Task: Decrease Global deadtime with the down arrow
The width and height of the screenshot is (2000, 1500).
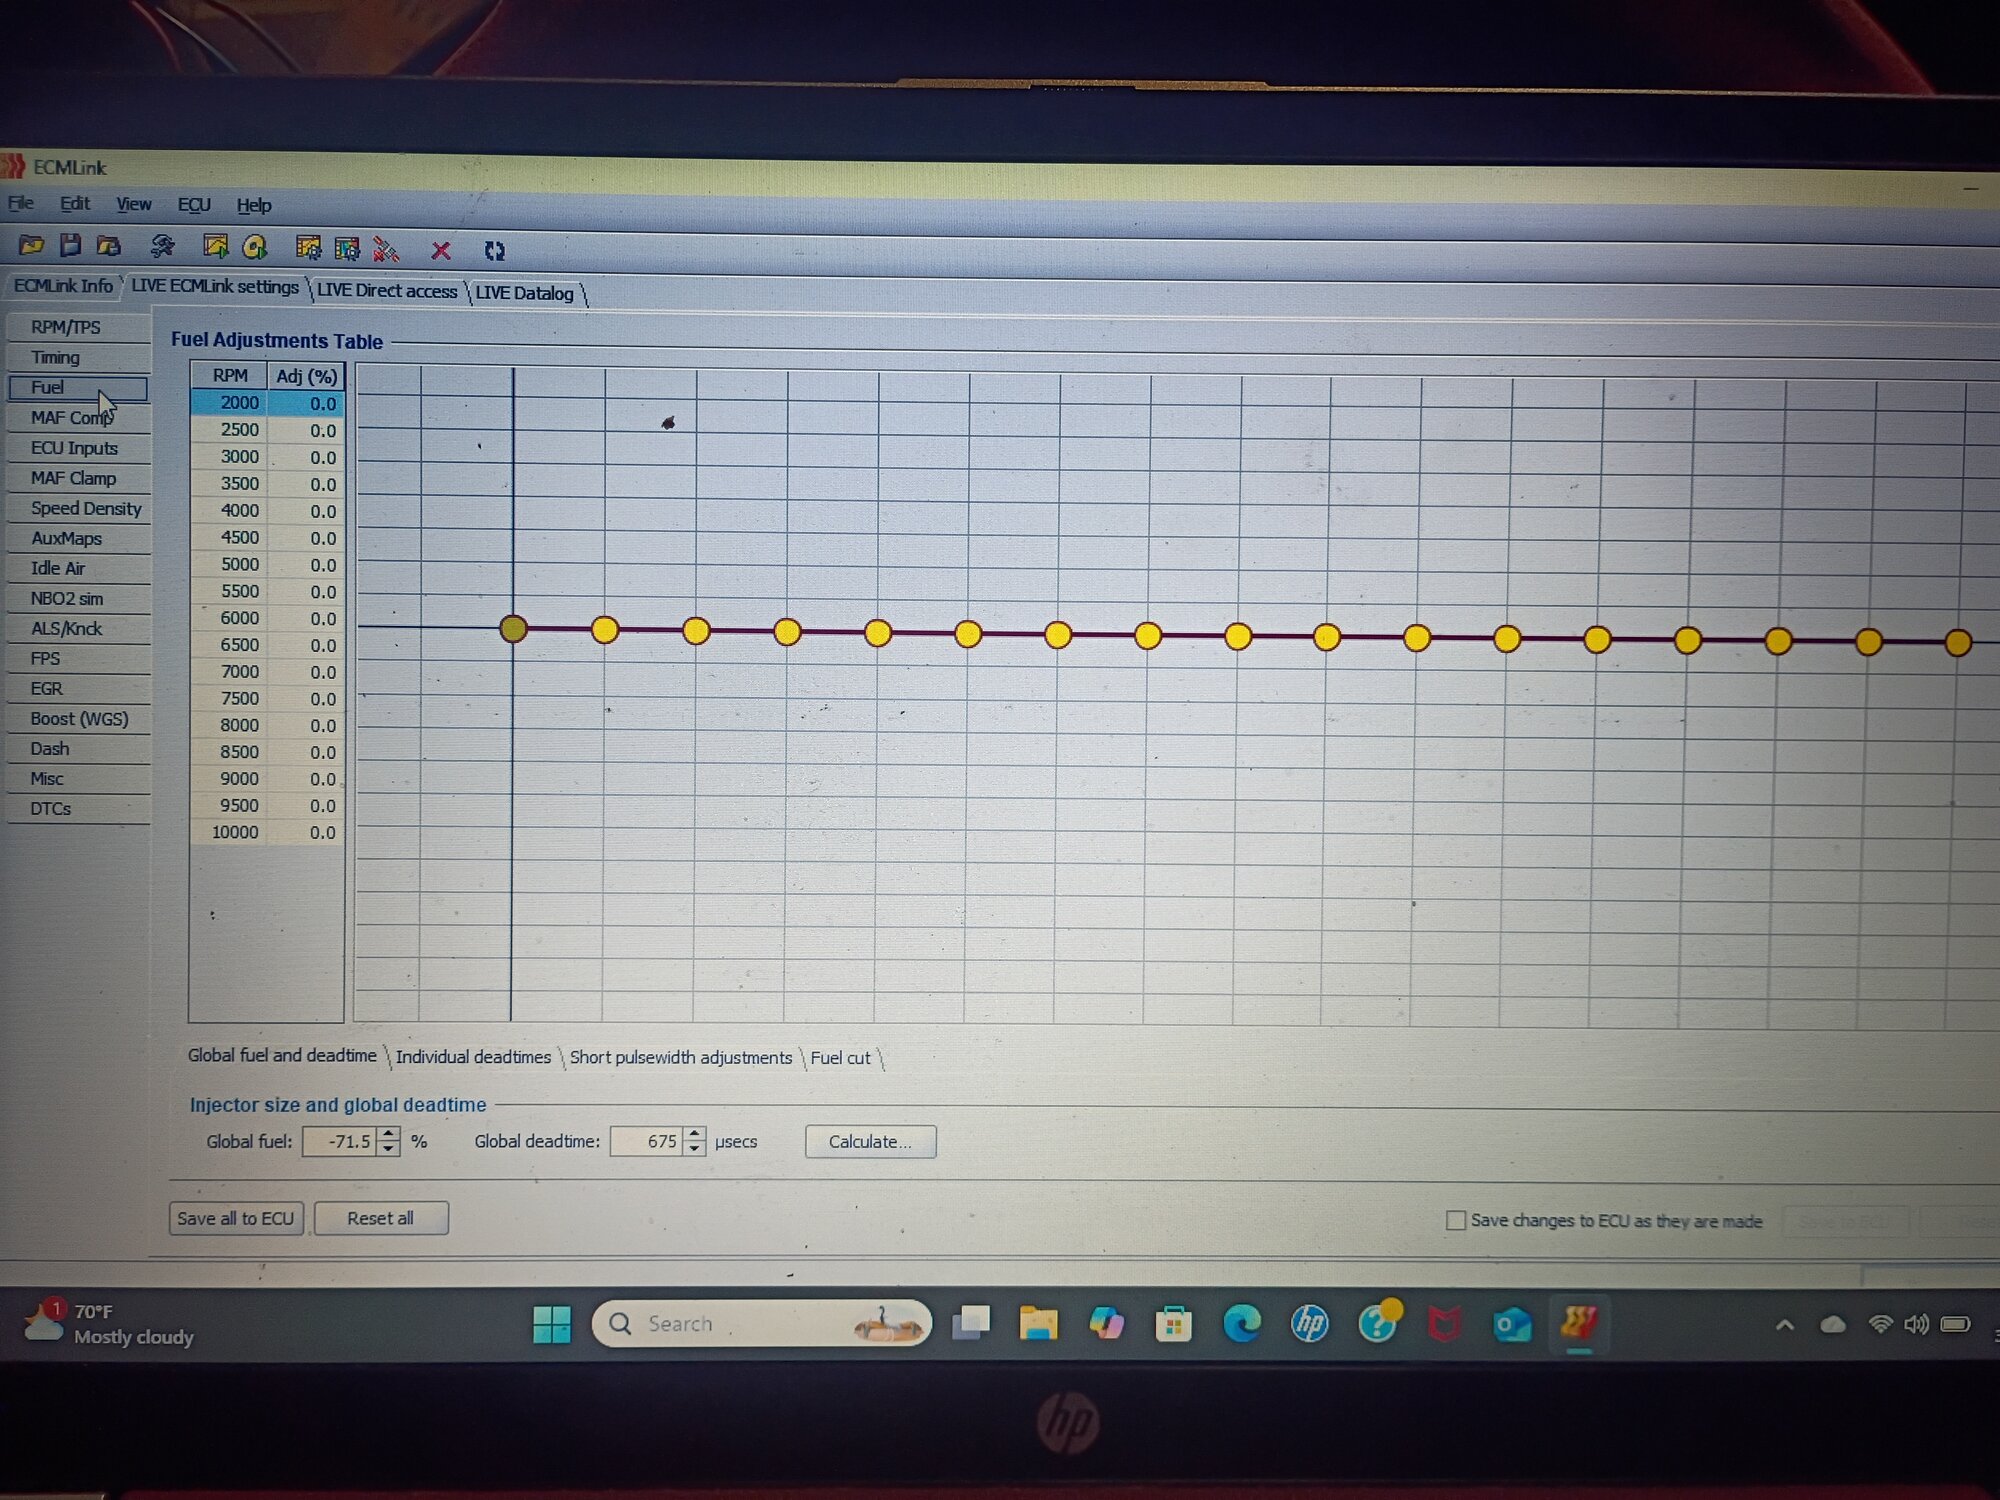Action: (x=695, y=1150)
